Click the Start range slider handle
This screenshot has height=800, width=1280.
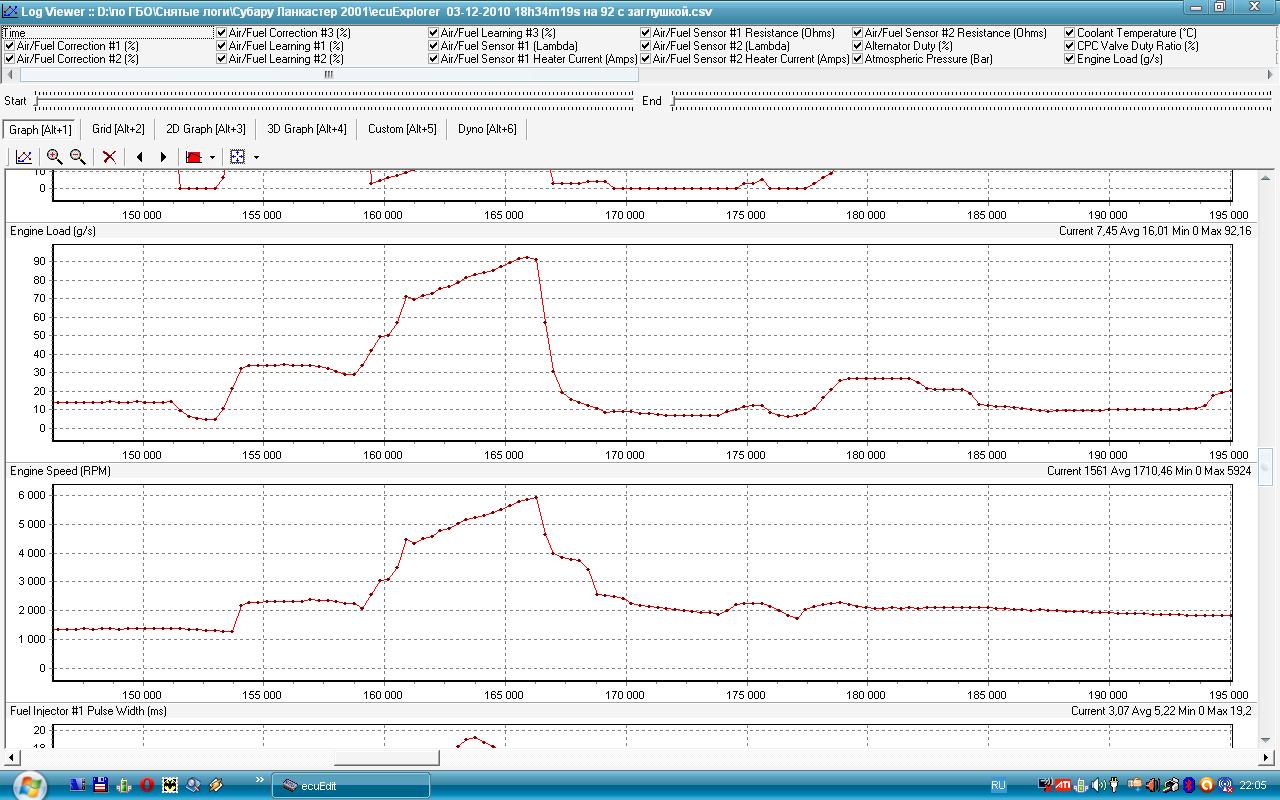[36, 100]
